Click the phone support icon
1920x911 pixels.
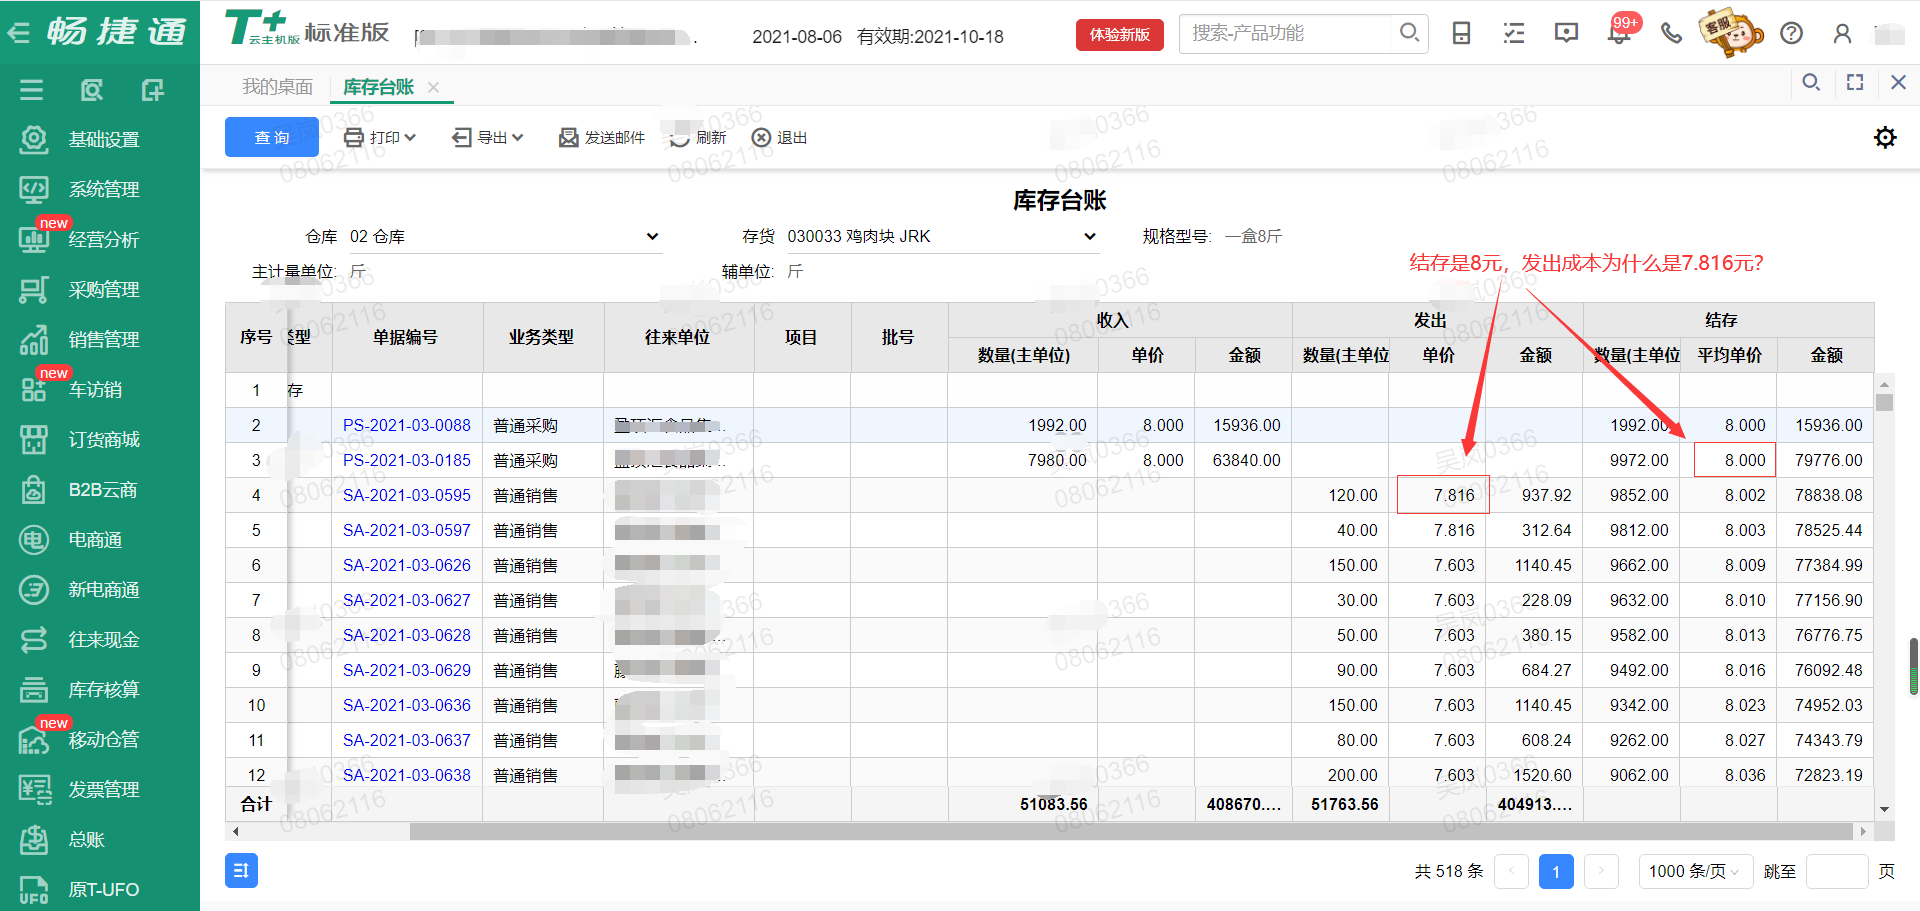tap(1671, 33)
